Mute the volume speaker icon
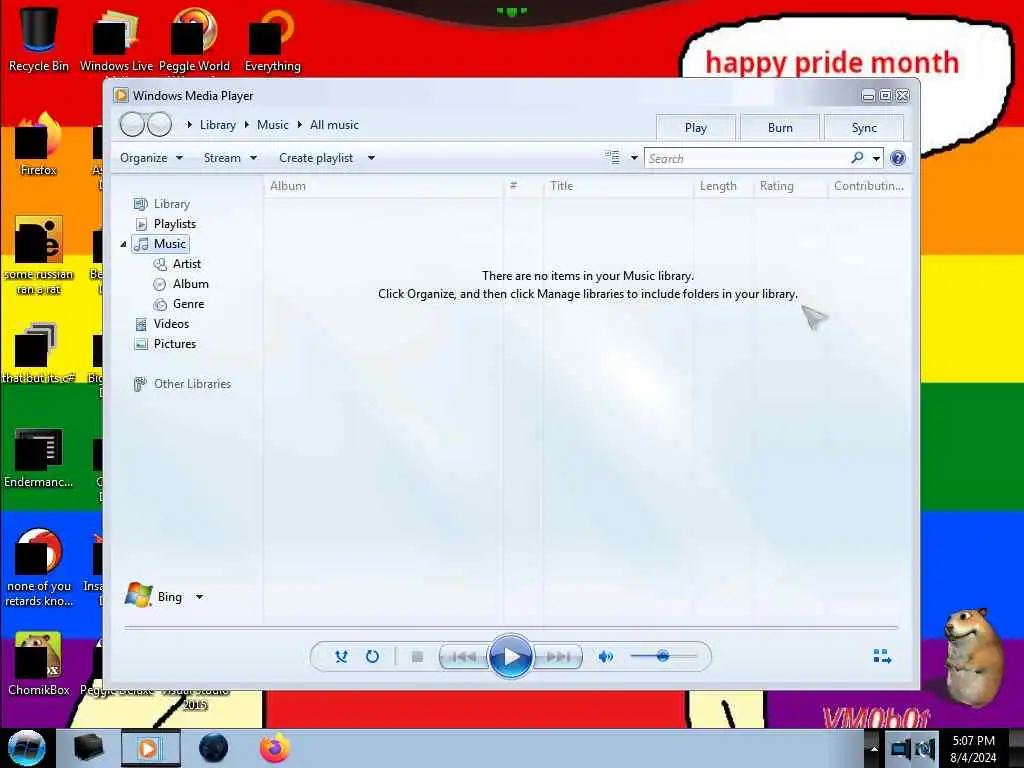Image resolution: width=1024 pixels, height=768 pixels. [x=605, y=656]
